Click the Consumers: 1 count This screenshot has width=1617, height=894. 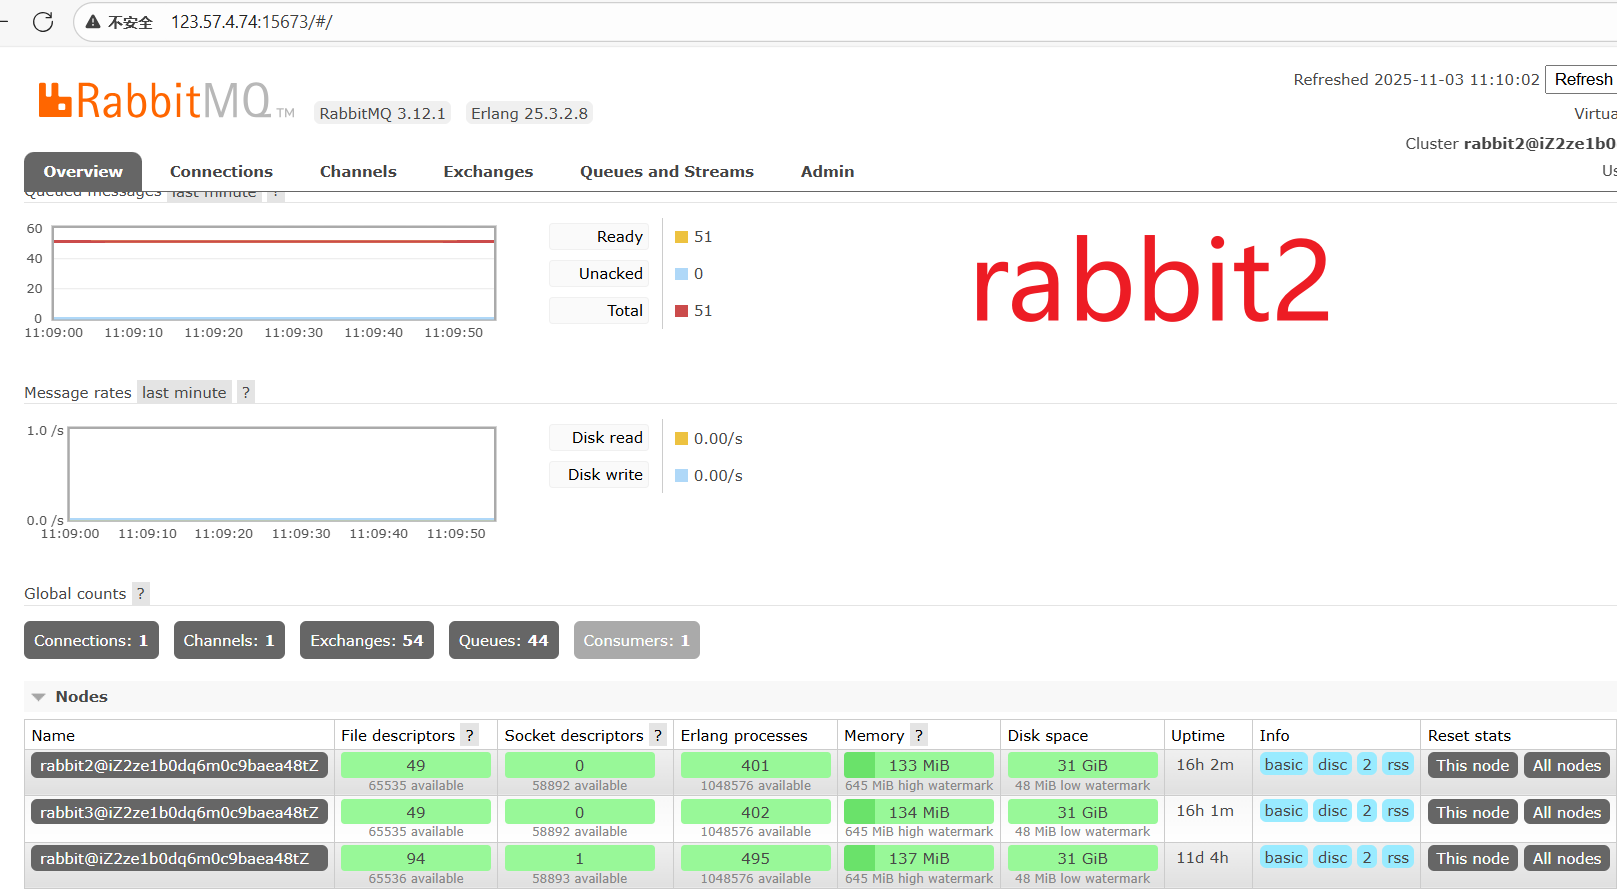637,640
